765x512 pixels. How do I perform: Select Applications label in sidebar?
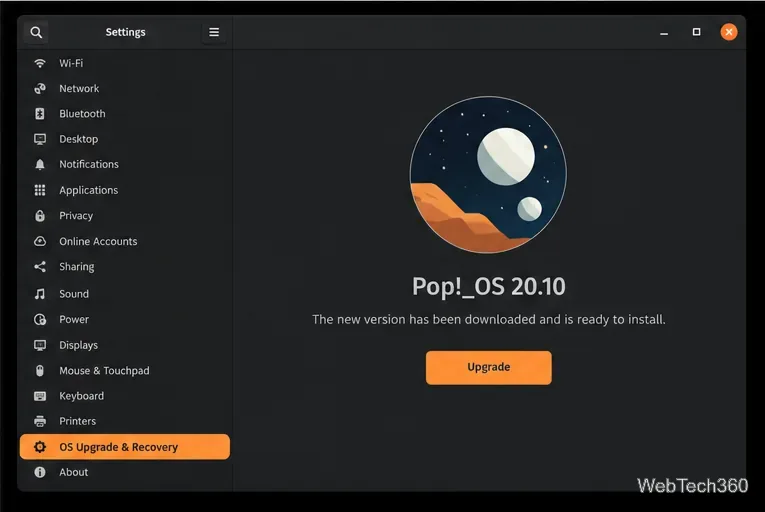pyautogui.click(x=89, y=190)
